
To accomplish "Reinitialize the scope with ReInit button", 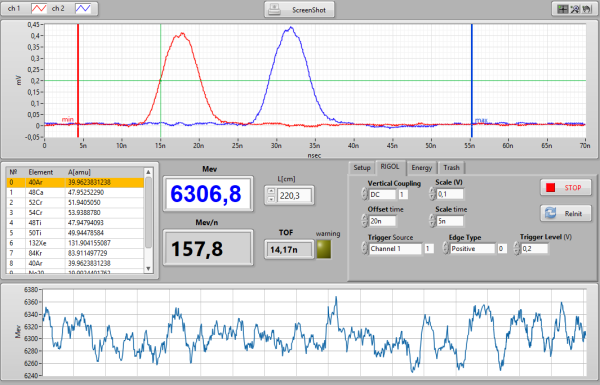I will [566, 213].
